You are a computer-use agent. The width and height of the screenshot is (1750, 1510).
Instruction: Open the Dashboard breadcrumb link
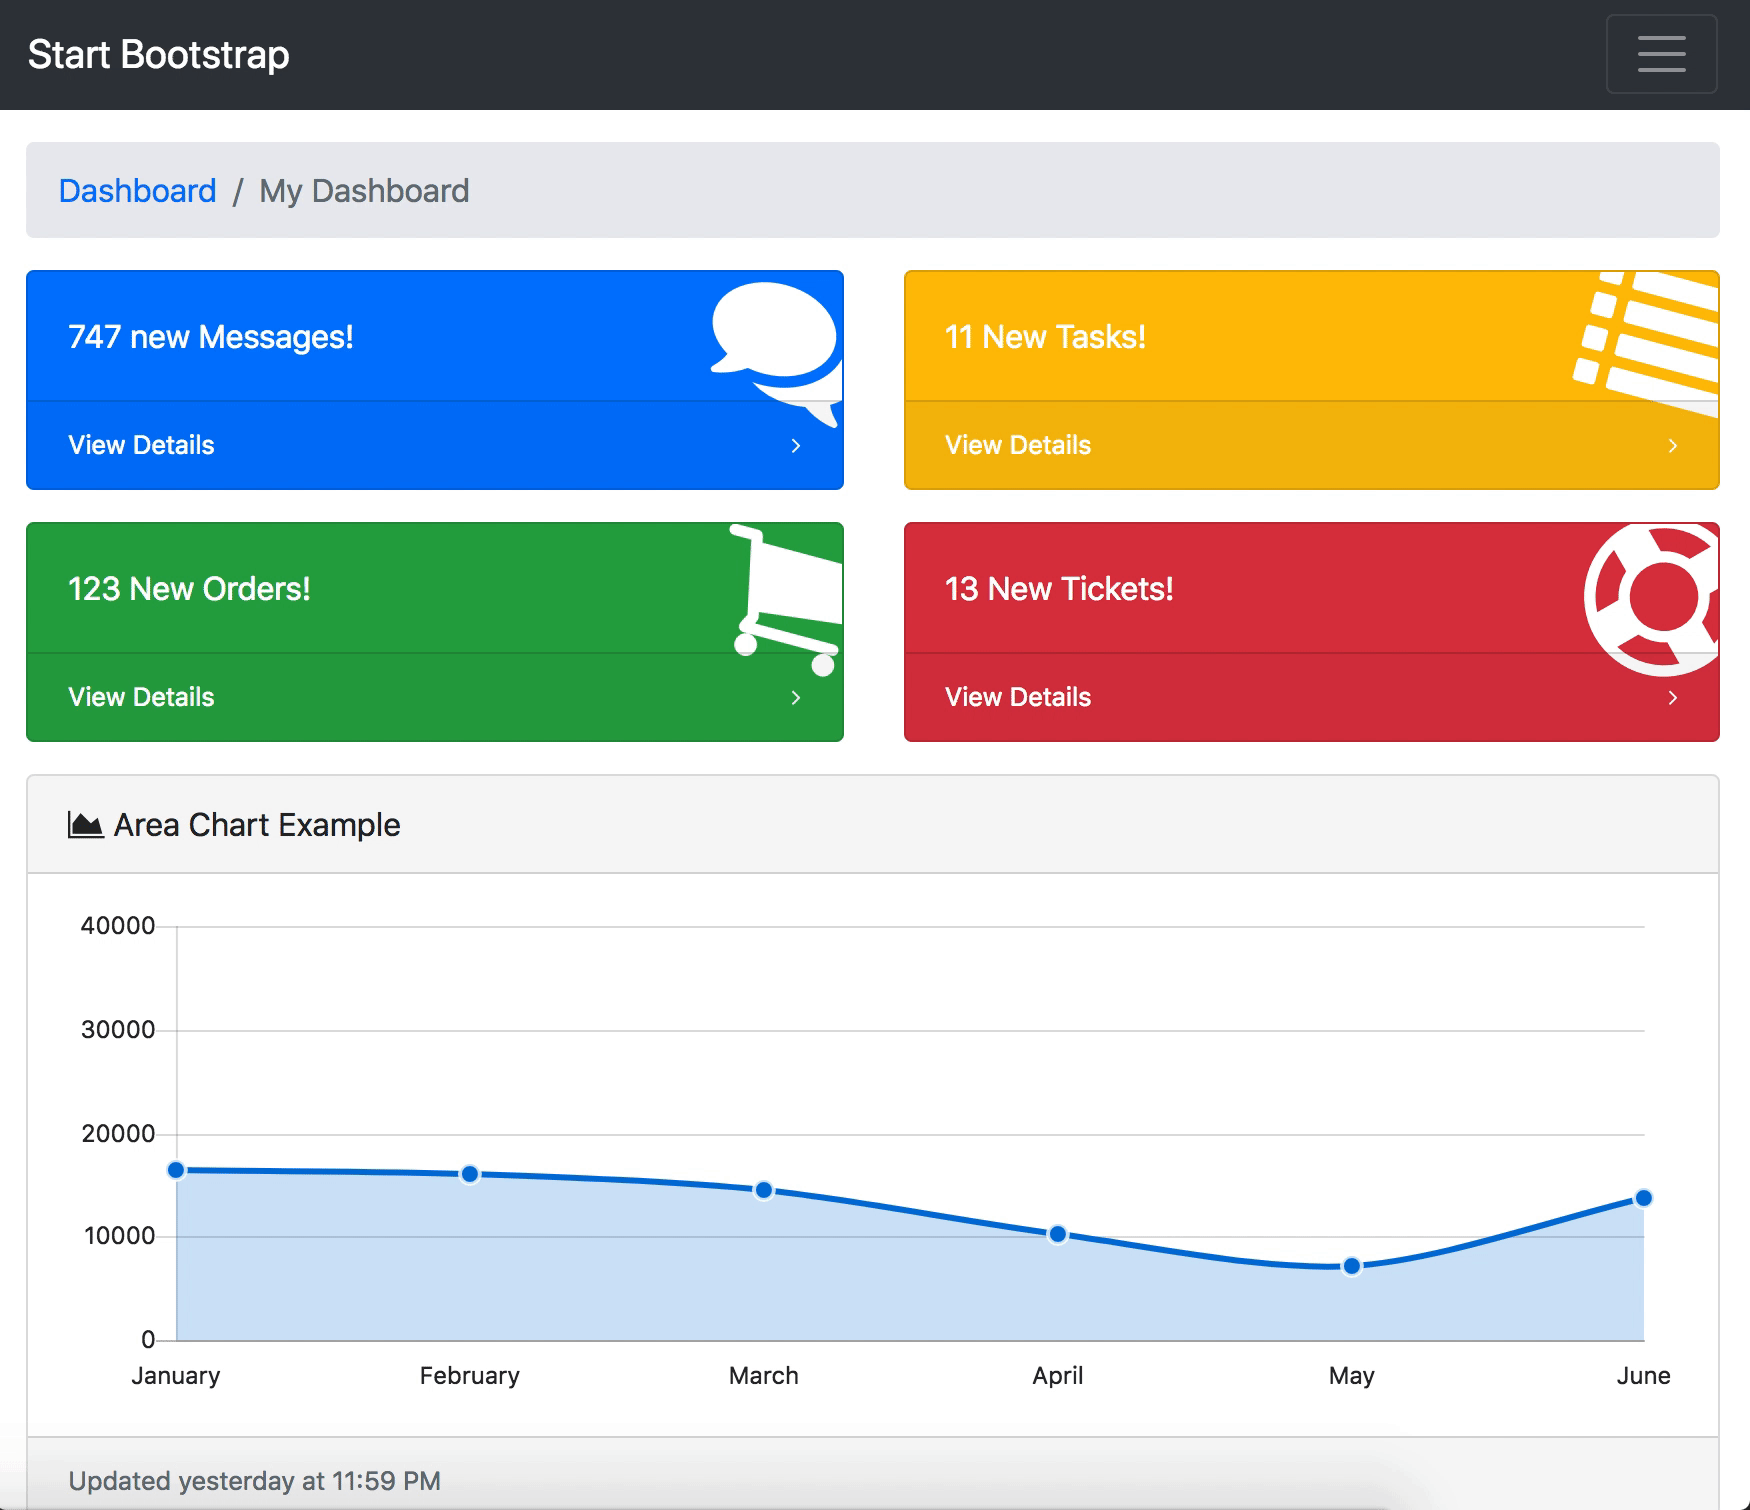coord(139,190)
